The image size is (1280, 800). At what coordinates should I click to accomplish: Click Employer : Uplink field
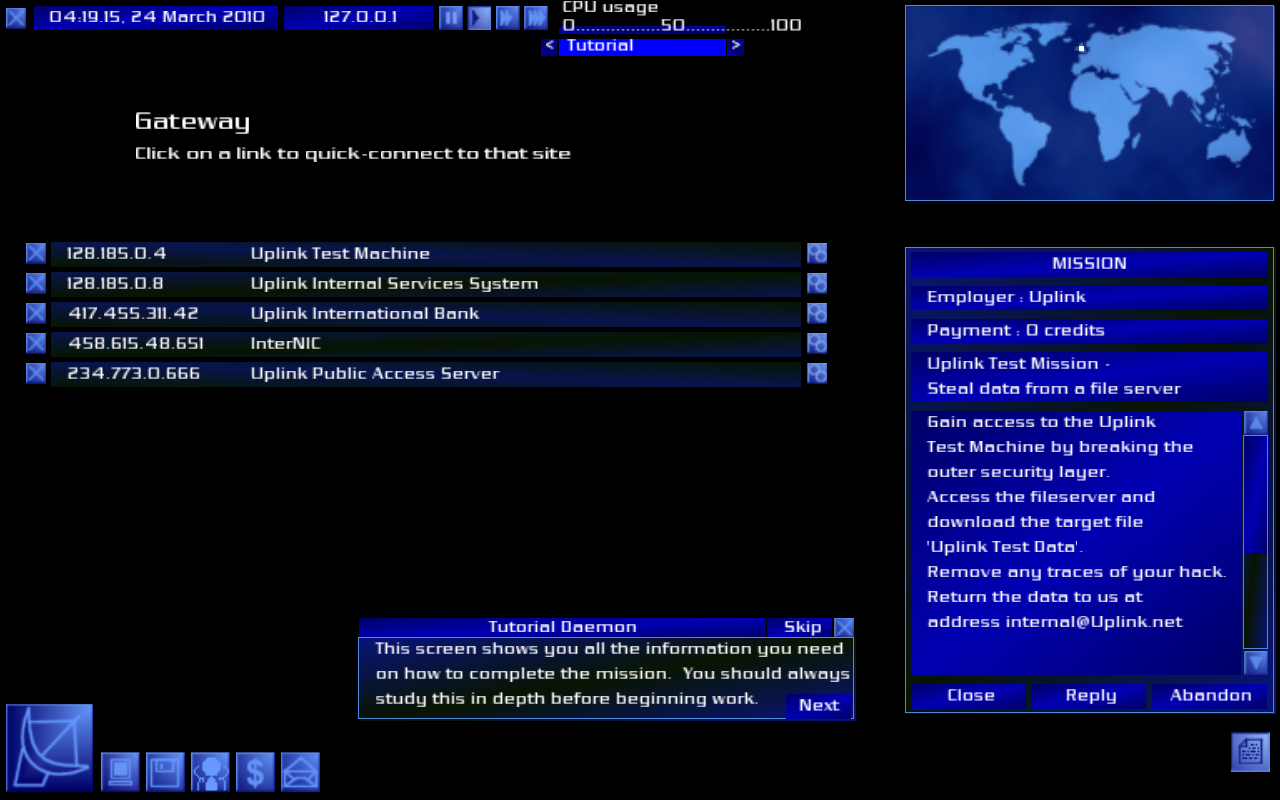[1089, 297]
